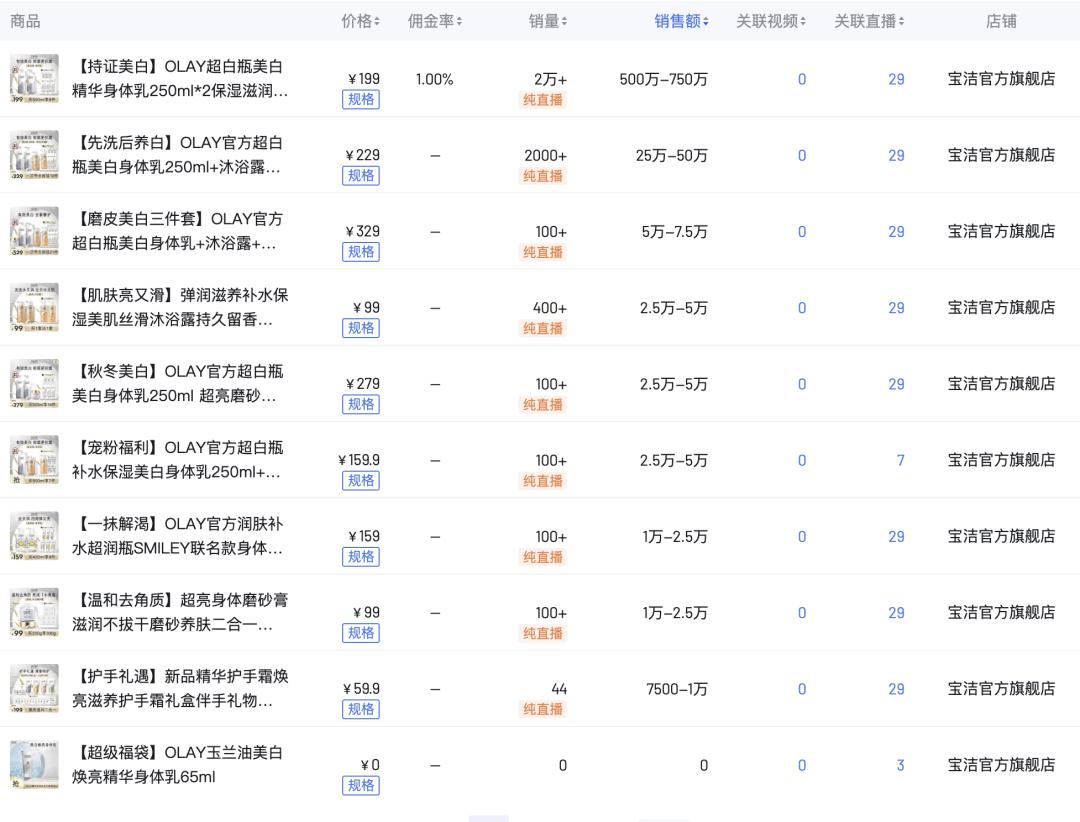Open the 超级福袋 product thumbnail
The width and height of the screenshot is (1080, 822).
pos(35,764)
